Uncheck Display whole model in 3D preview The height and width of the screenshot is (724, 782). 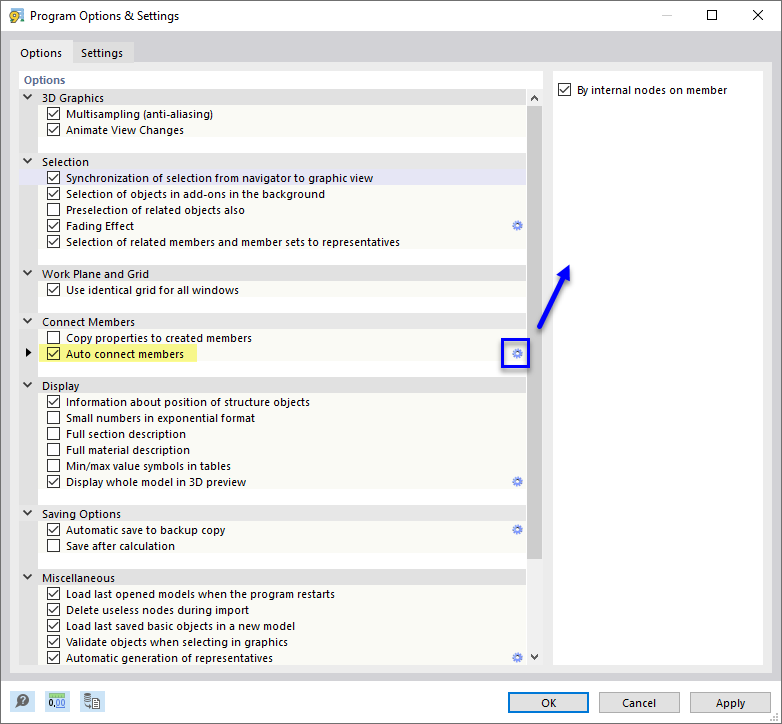[53, 482]
